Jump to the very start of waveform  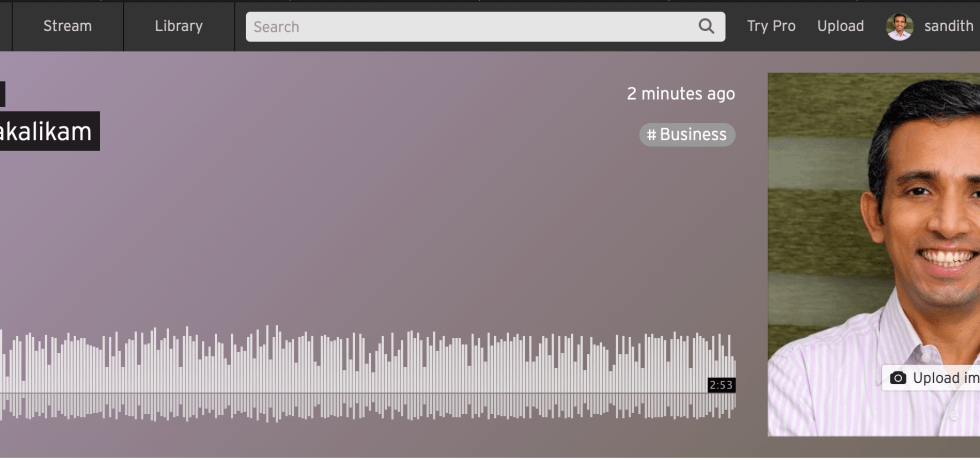pos(2,360)
